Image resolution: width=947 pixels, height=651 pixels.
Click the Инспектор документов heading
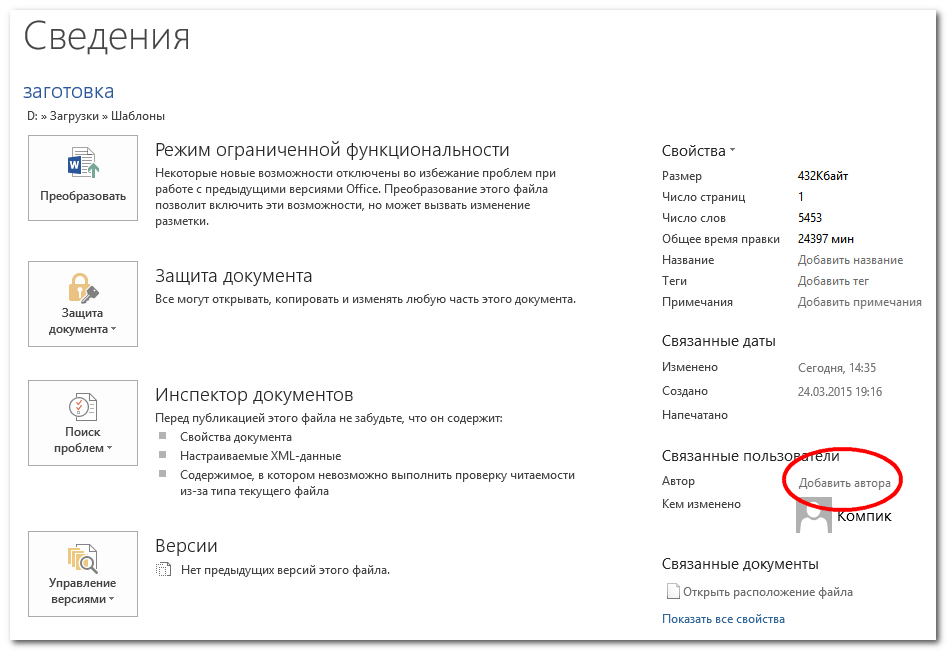[254, 395]
